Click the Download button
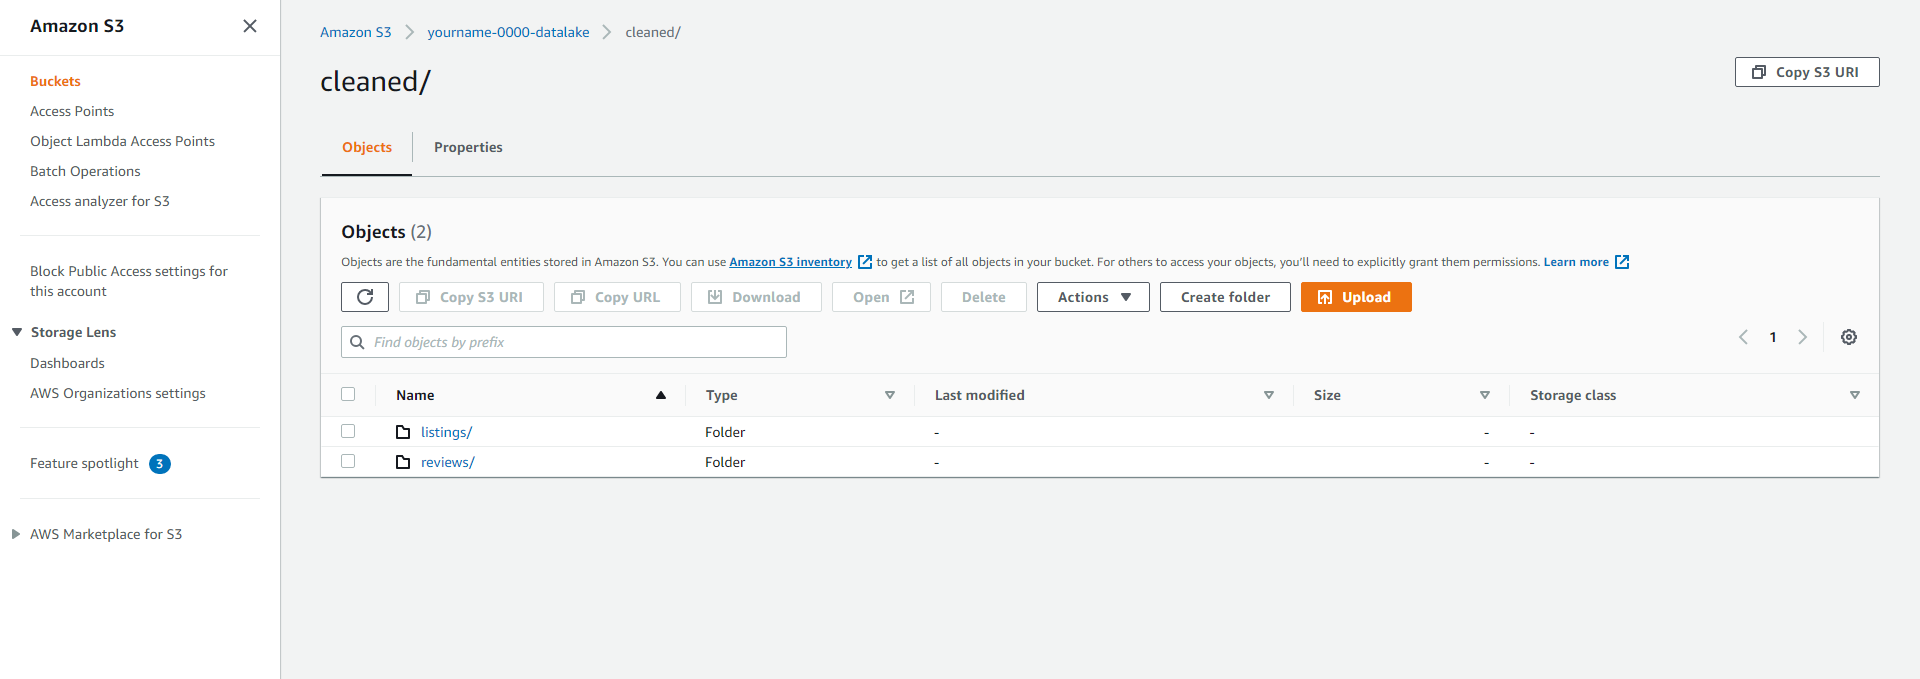 click(756, 297)
